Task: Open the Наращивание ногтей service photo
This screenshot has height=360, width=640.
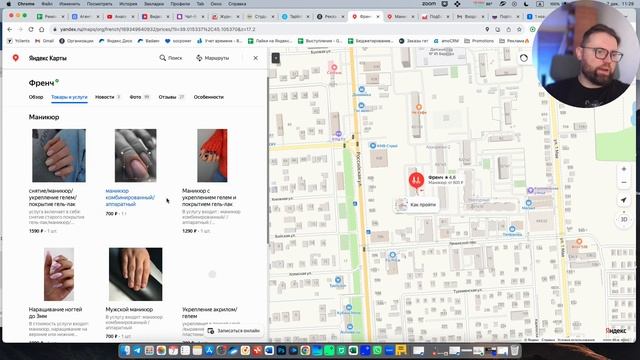Action: [59, 274]
